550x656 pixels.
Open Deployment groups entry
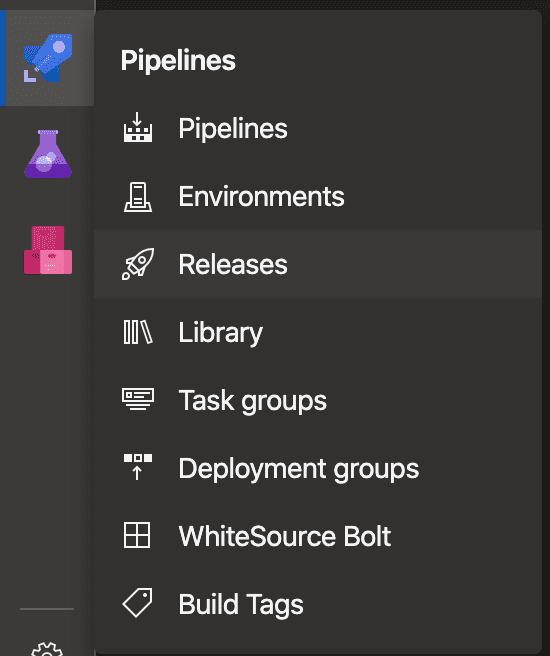pyautogui.click(x=318, y=468)
